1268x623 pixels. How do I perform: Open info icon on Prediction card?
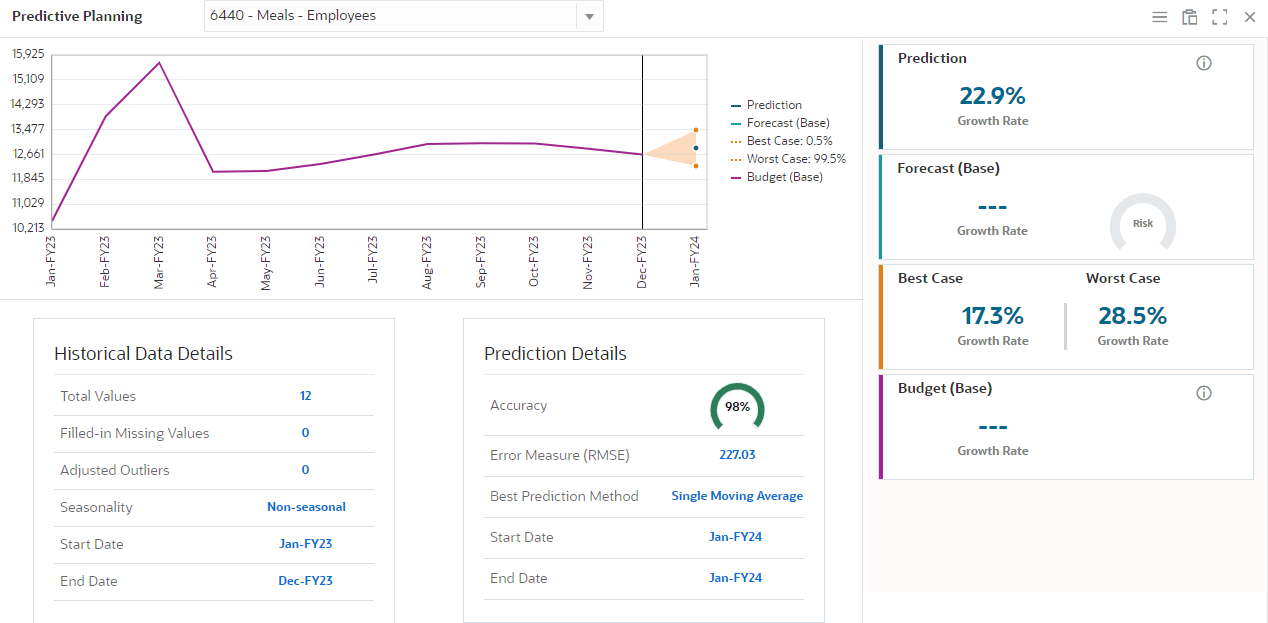pyautogui.click(x=1204, y=63)
